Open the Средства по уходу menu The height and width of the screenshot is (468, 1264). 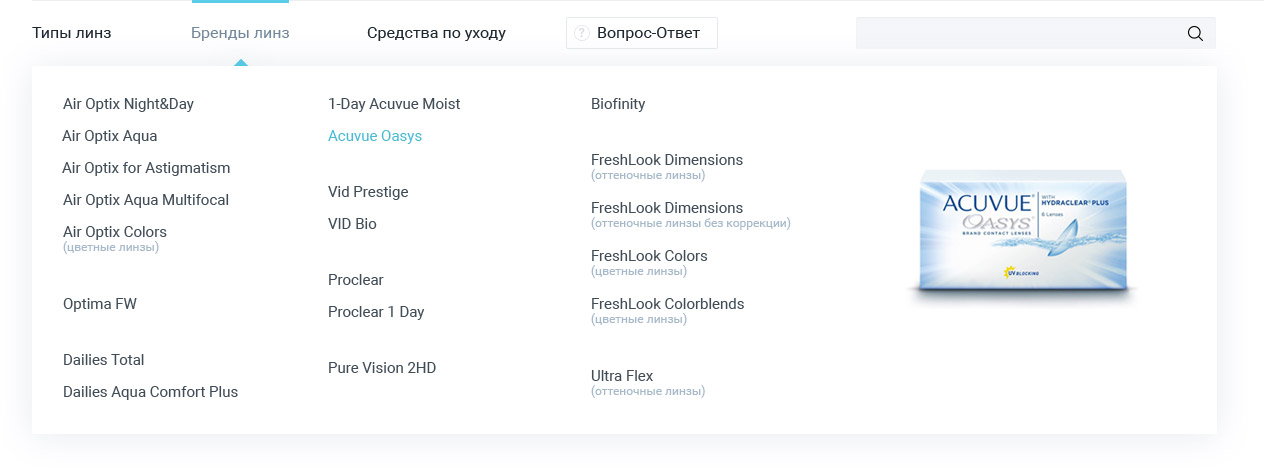(x=436, y=33)
